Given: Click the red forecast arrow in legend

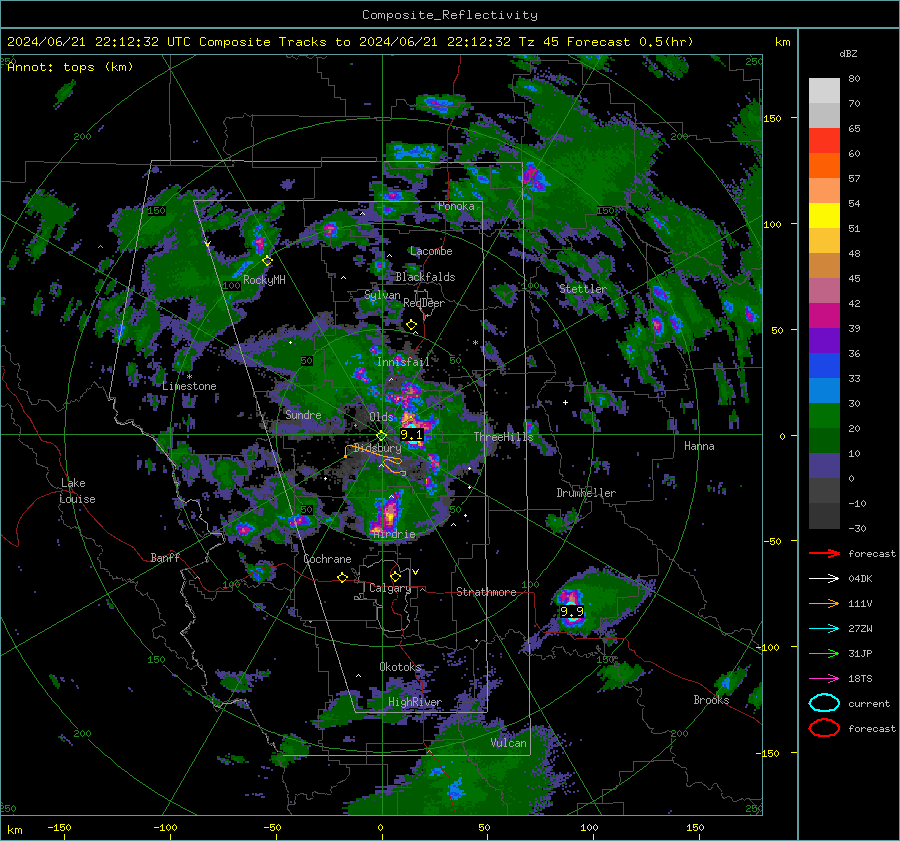Looking at the screenshot, I should (x=824, y=553).
